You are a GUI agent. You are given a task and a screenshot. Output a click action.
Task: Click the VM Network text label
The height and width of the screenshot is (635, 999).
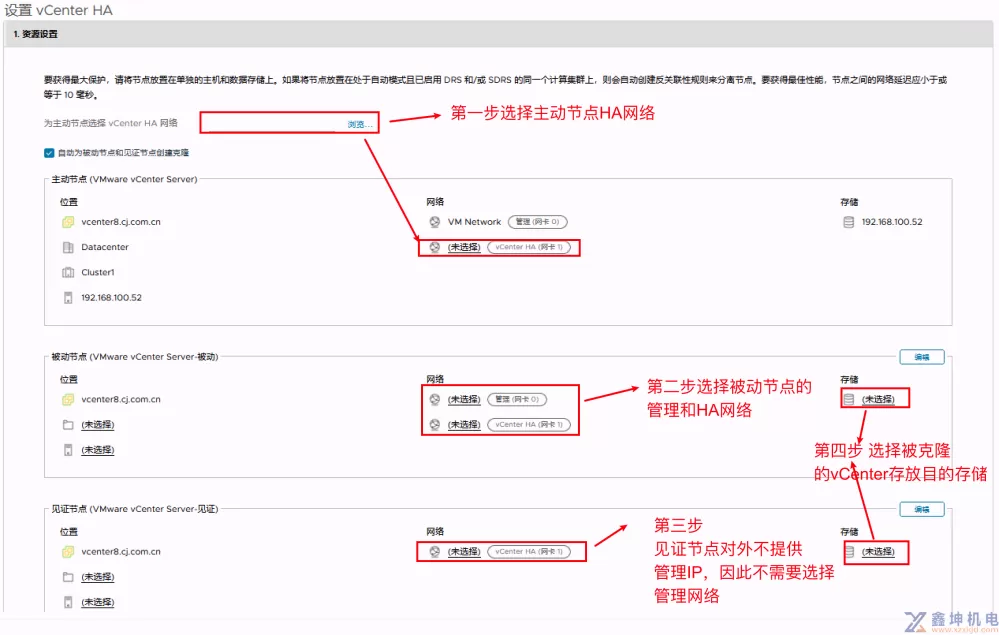coord(474,222)
